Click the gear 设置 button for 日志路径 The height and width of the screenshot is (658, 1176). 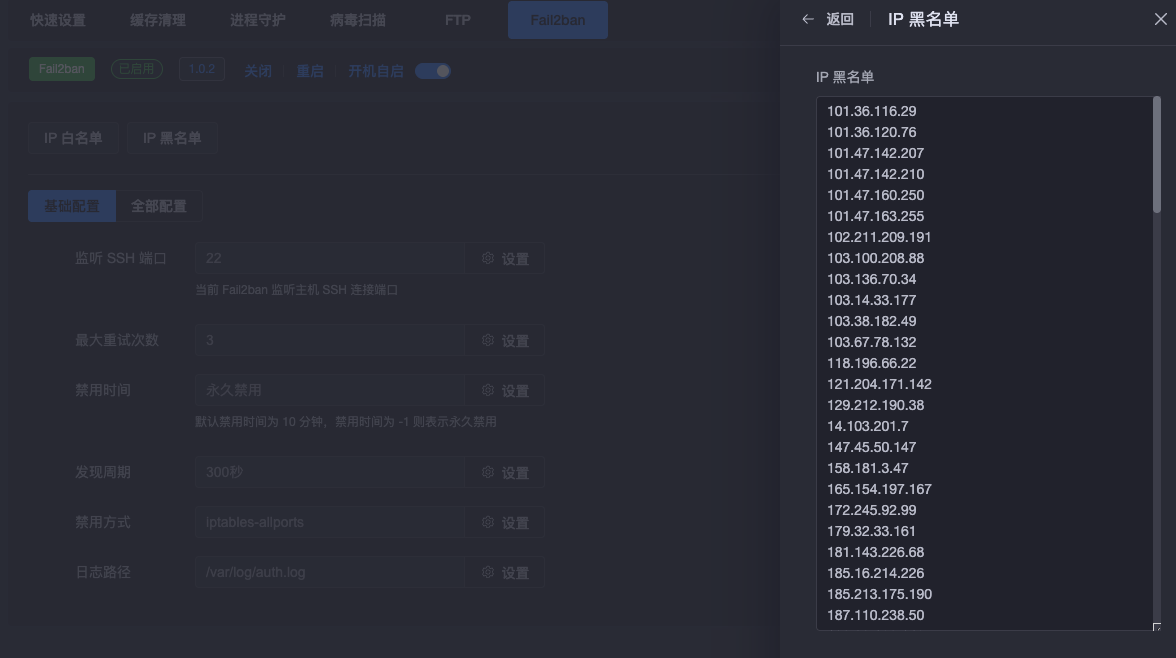click(x=505, y=572)
